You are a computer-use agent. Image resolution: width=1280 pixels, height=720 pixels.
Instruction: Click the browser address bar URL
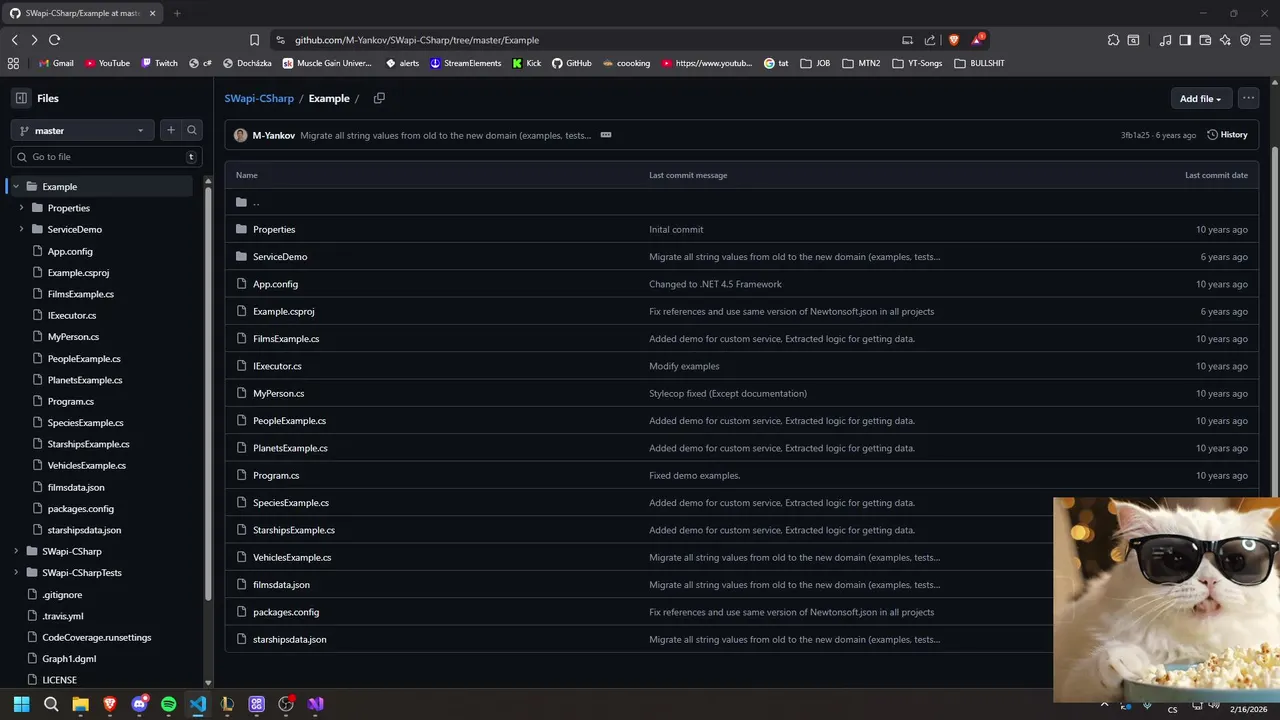[x=417, y=40]
